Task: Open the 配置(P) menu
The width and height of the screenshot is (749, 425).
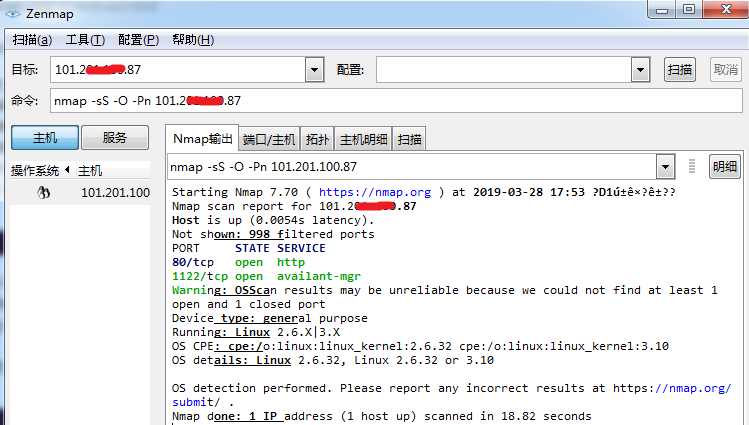Action: tap(139, 40)
